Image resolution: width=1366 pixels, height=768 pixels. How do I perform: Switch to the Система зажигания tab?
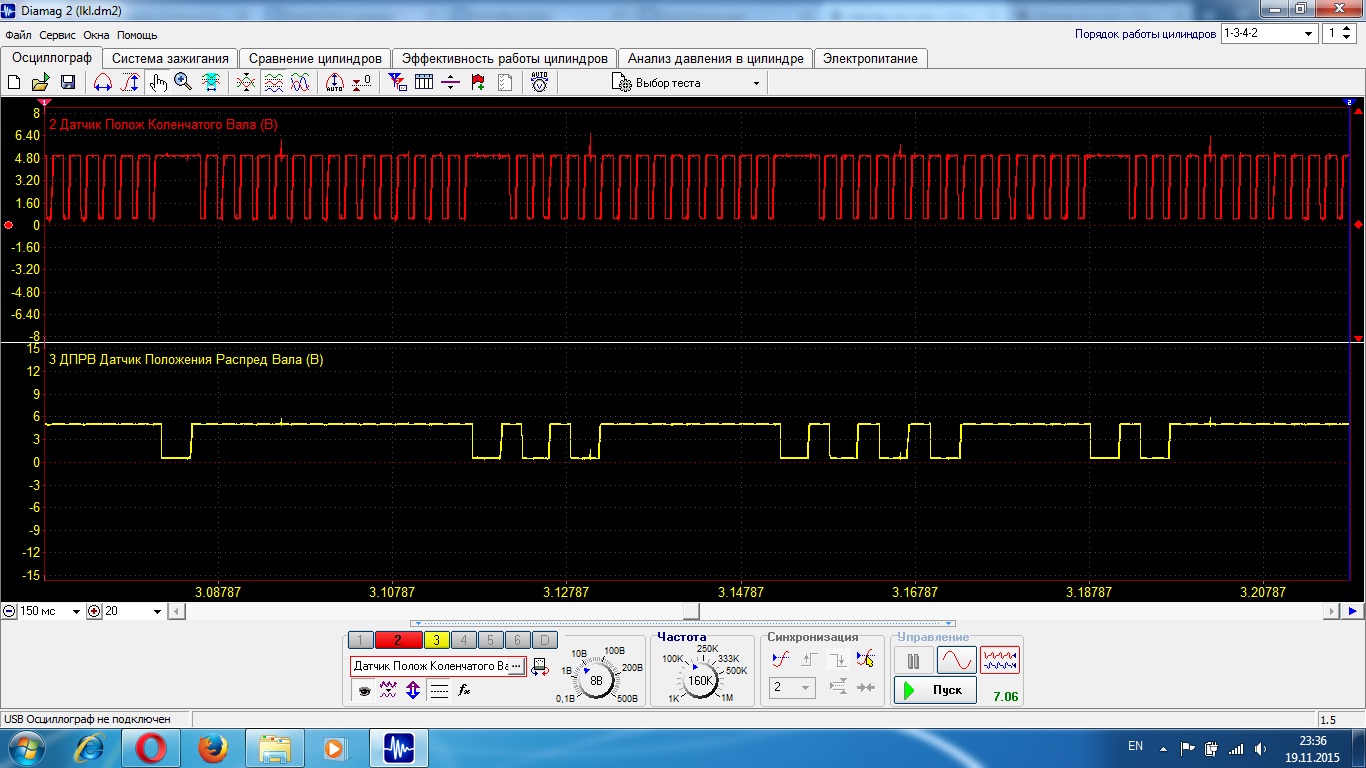(x=170, y=58)
